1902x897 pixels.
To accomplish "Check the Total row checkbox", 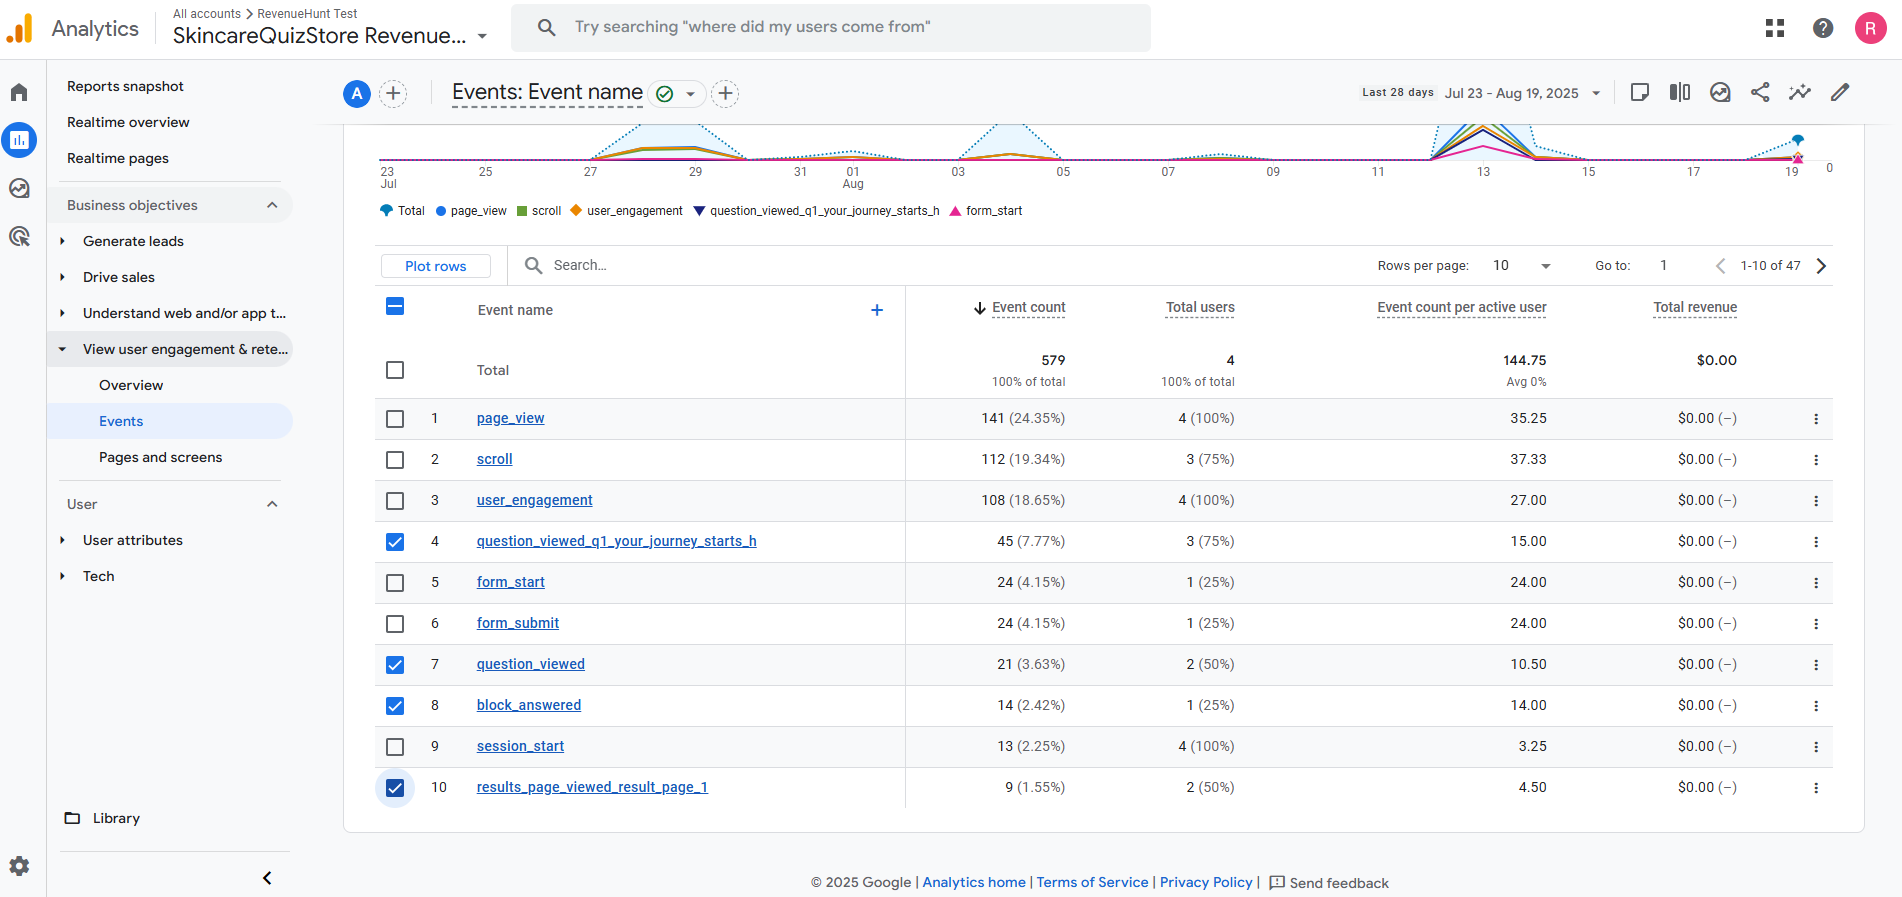I will point(395,370).
